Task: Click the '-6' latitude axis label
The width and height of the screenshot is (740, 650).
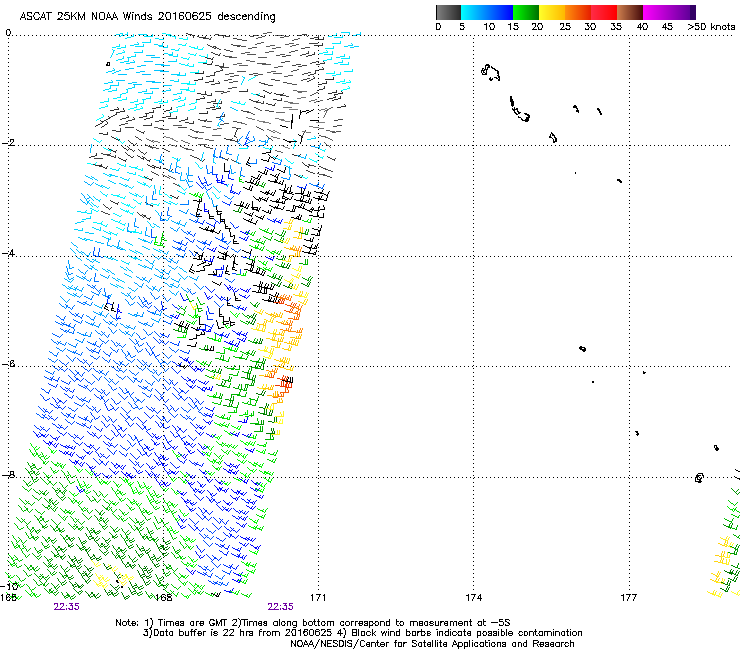Action: tap(9, 364)
